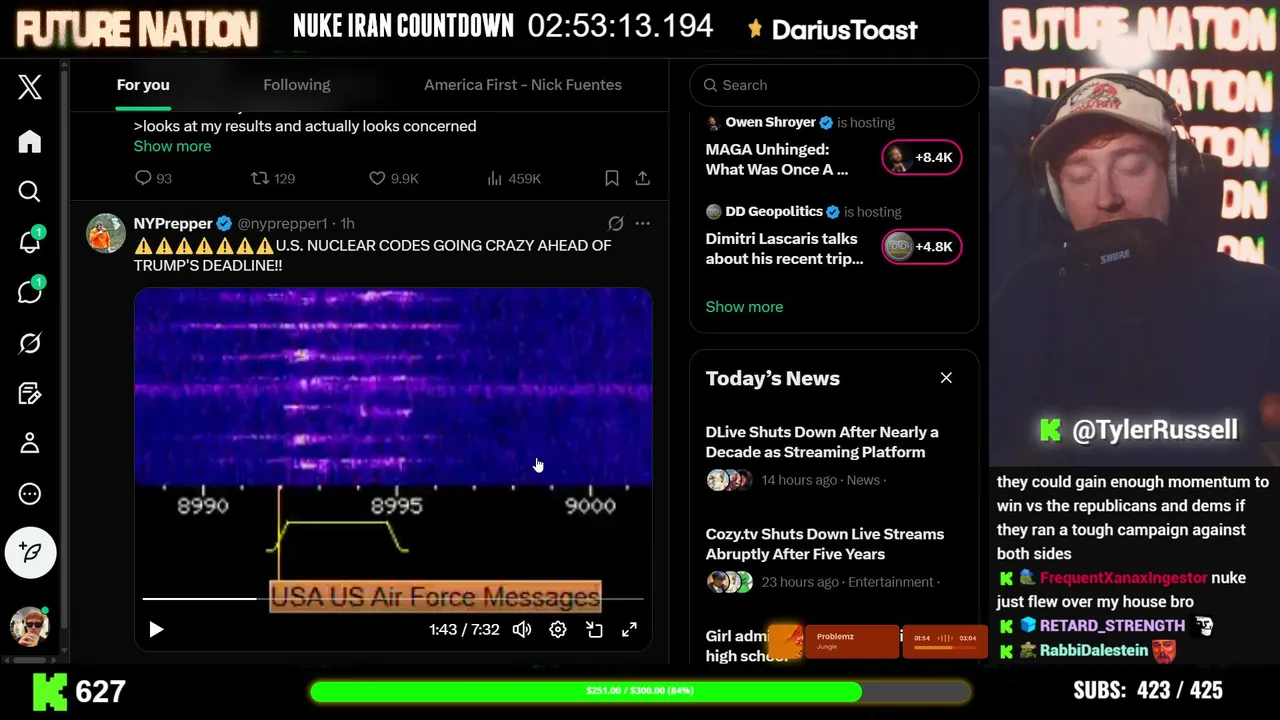Click the RabbiDalestein chat username
The height and width of the screenshot is (720, 1280).
[1094, 650]
